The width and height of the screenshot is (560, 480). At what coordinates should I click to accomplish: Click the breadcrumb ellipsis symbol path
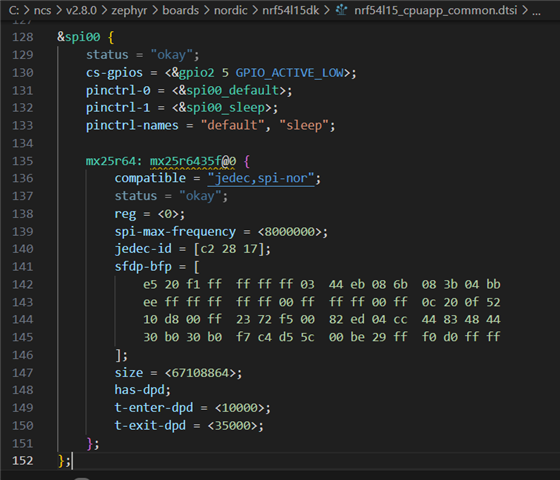point(536,11)
